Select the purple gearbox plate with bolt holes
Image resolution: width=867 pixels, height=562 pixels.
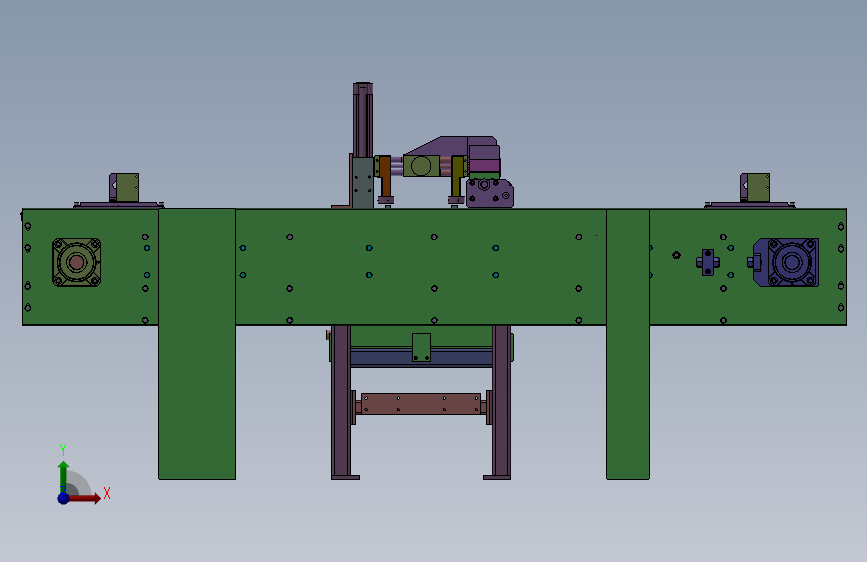click(x=489, y=192)
